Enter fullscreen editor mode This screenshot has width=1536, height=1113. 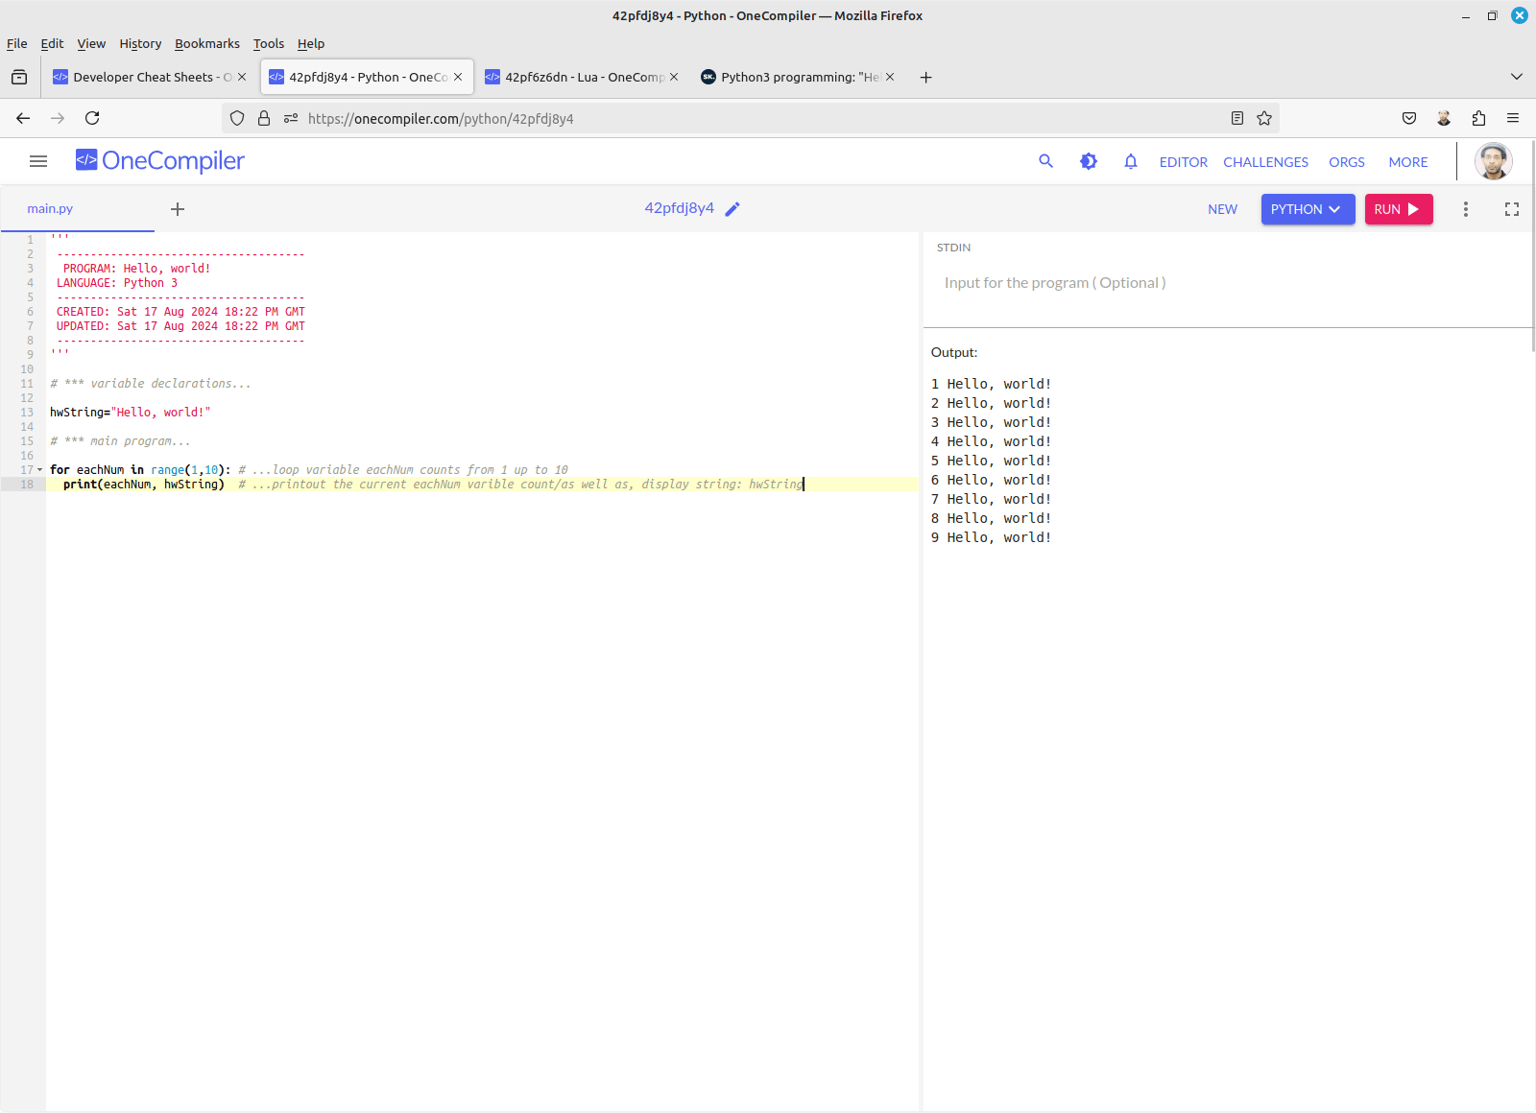coord(1512,209)
